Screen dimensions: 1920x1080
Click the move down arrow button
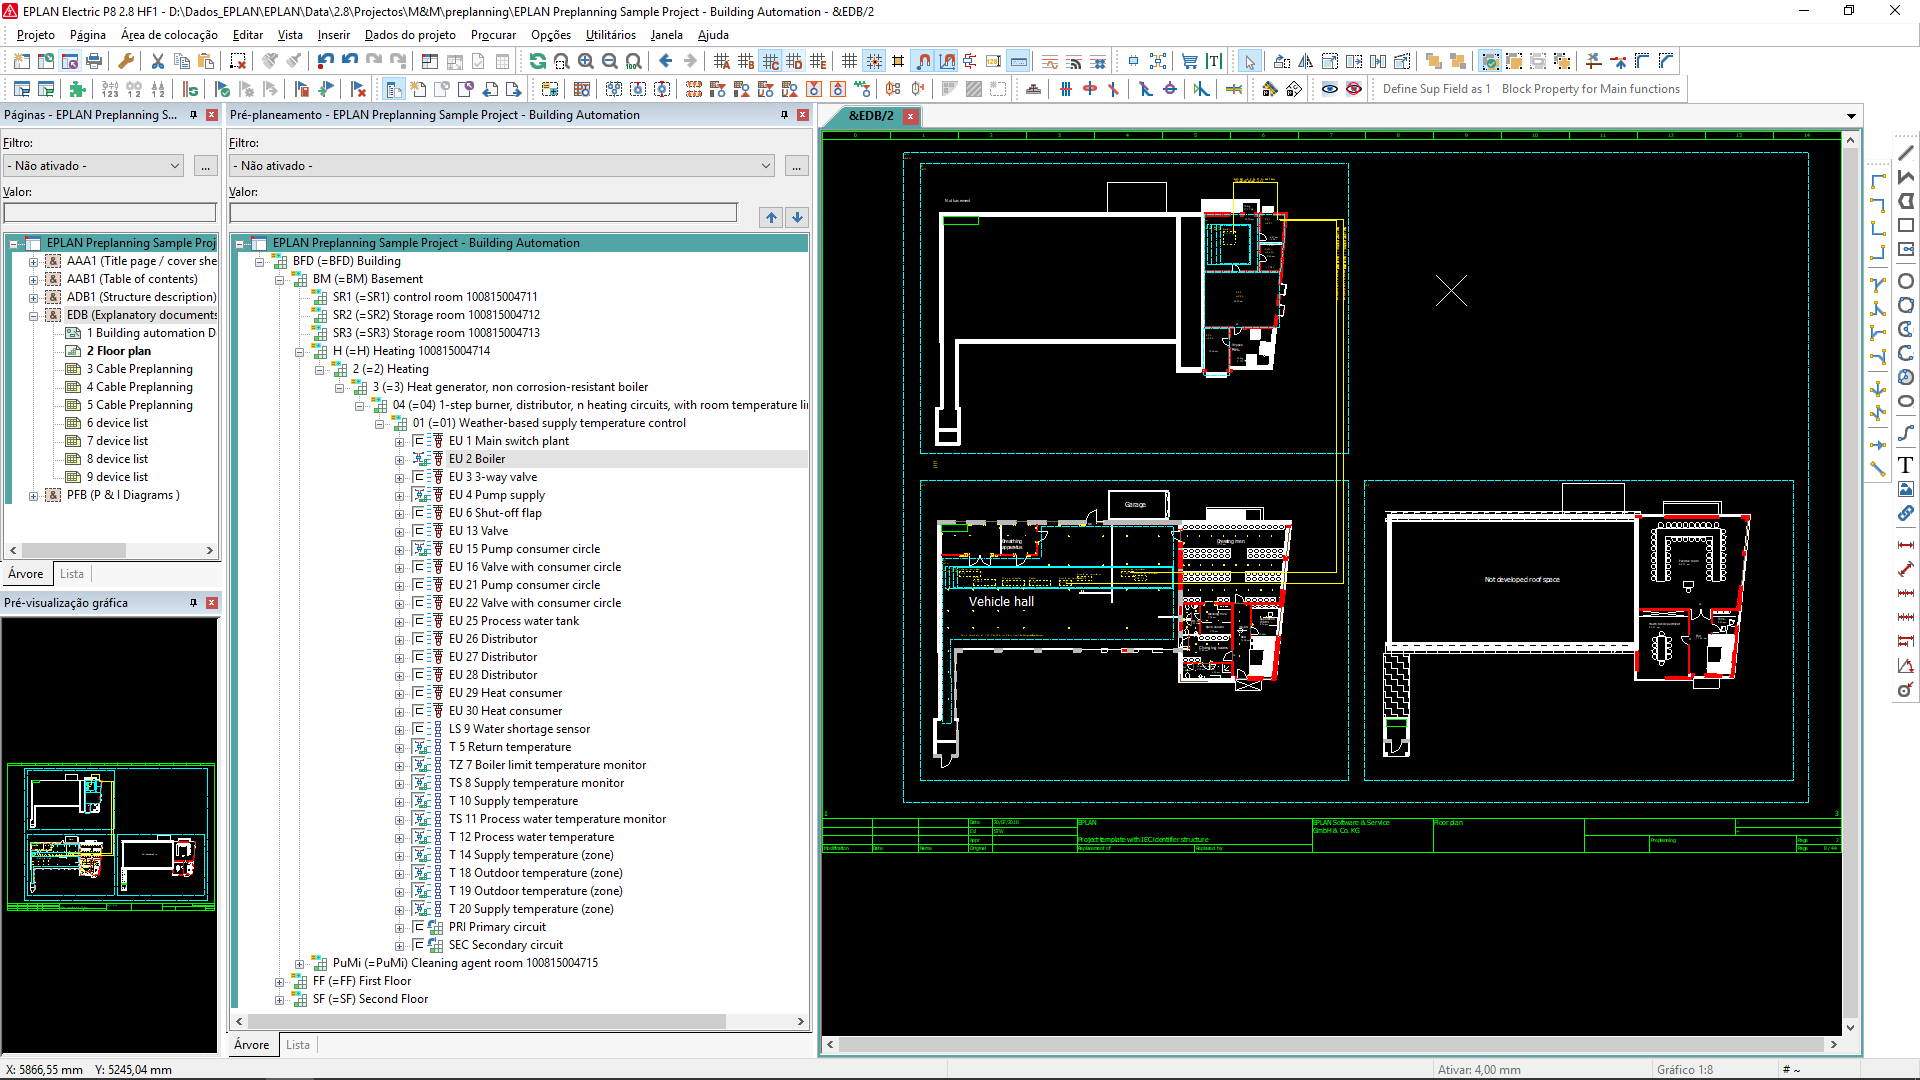[x=797, y=217]
